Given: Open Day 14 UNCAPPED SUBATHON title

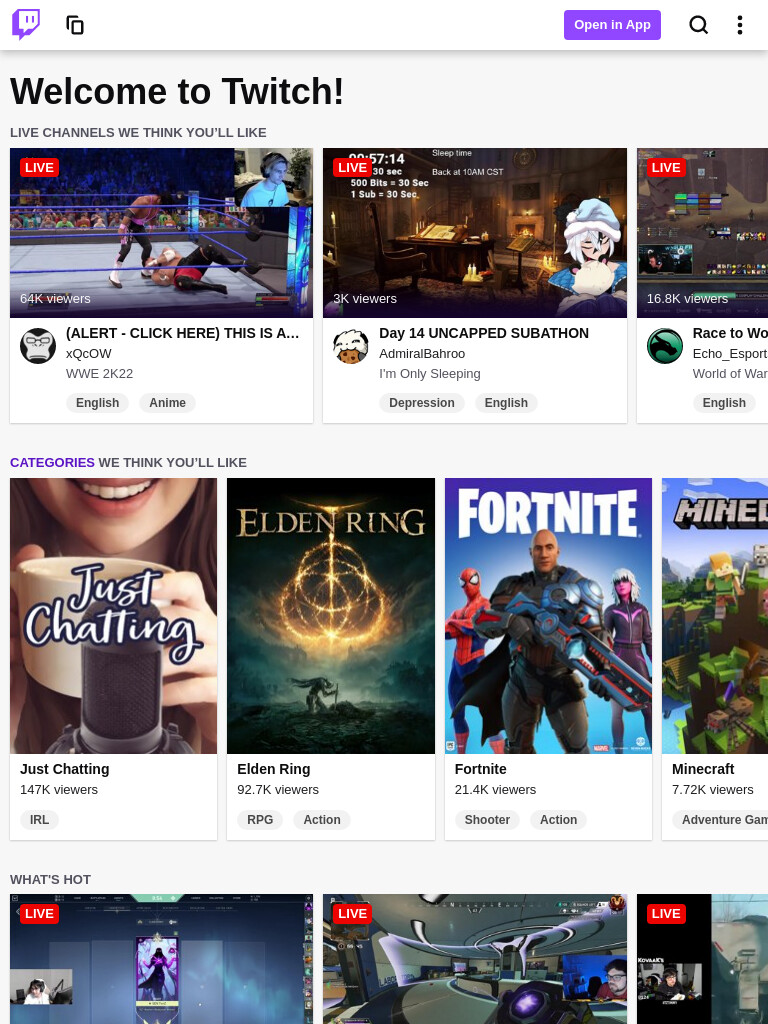Looking at the screenshot, I should (x=484, y=333).
